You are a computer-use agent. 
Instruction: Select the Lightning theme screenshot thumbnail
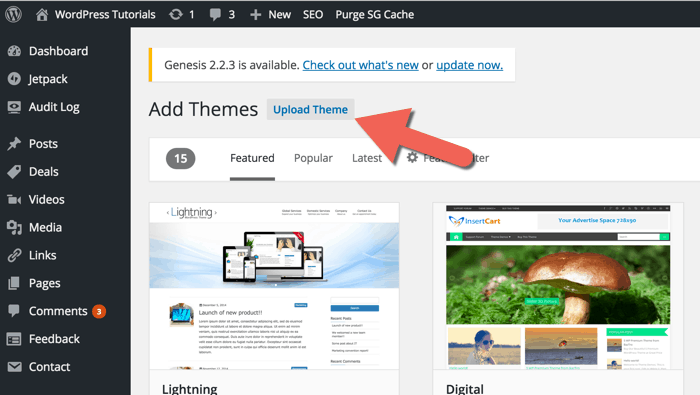click(274, 286)
